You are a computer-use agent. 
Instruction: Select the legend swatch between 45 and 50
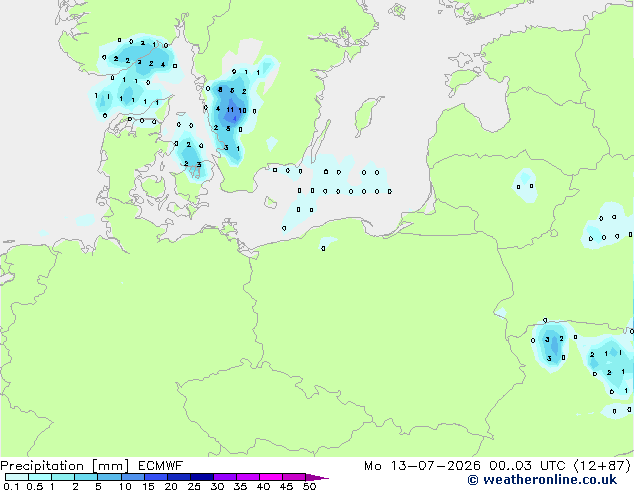[294, 477]
